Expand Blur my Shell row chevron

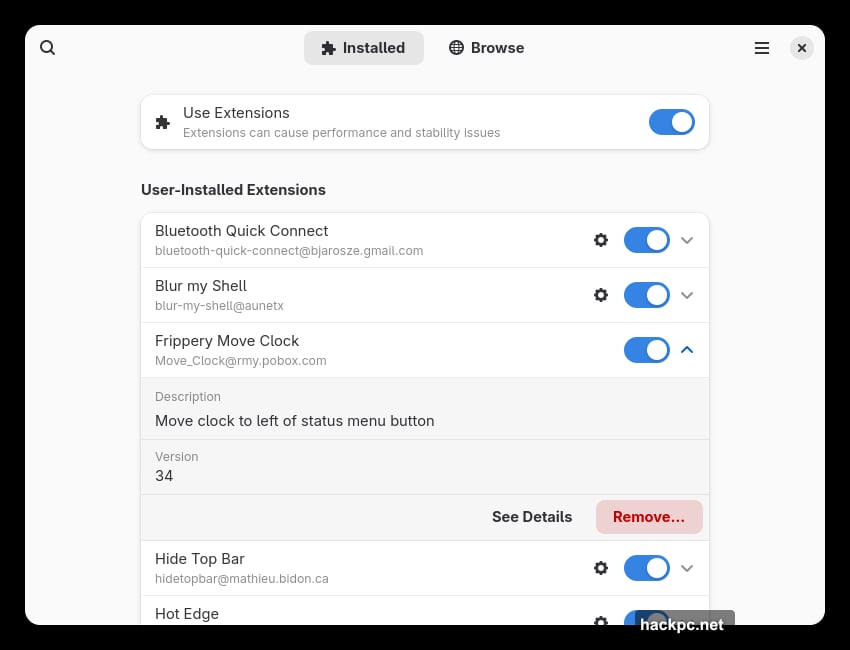click(x=687, y=295)
